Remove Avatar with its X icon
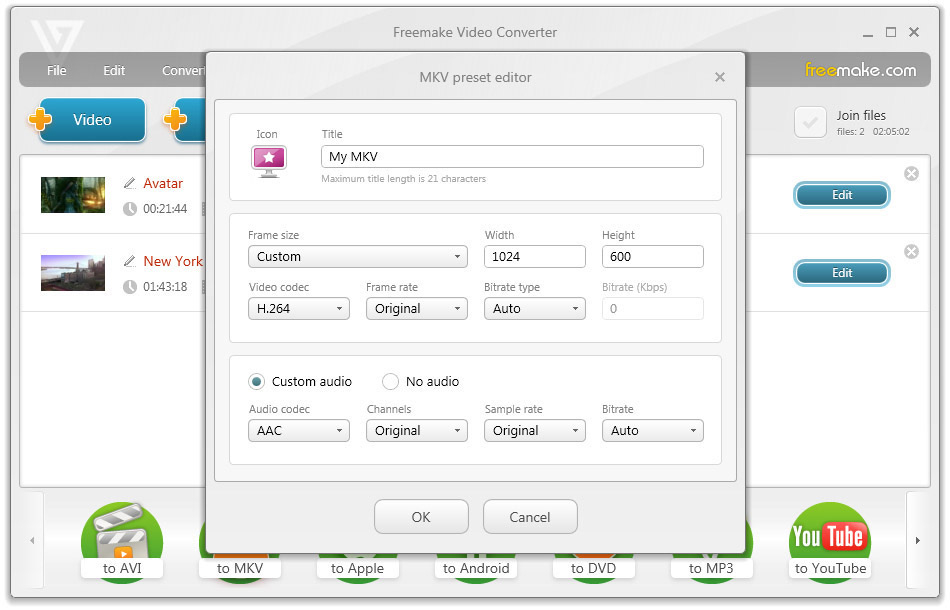The height and width of the screenshot is (610, 950). click(x=911, y=174)
